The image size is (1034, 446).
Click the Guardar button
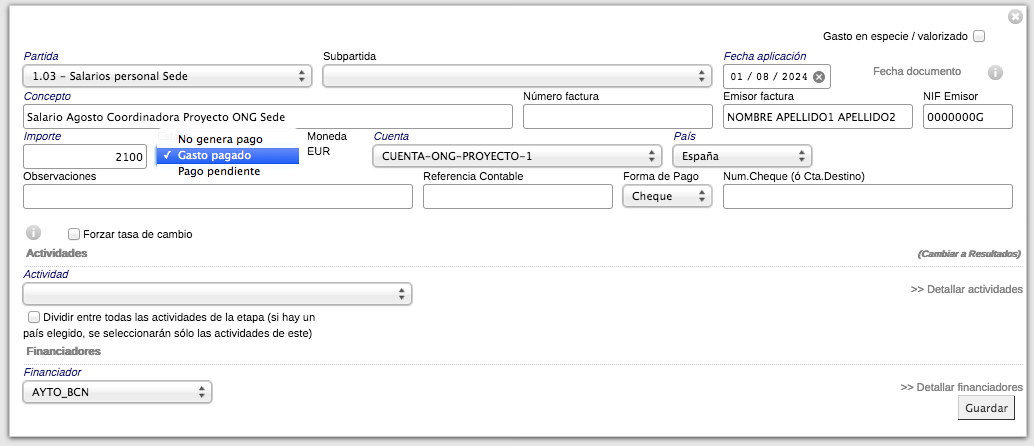(986, 408)
